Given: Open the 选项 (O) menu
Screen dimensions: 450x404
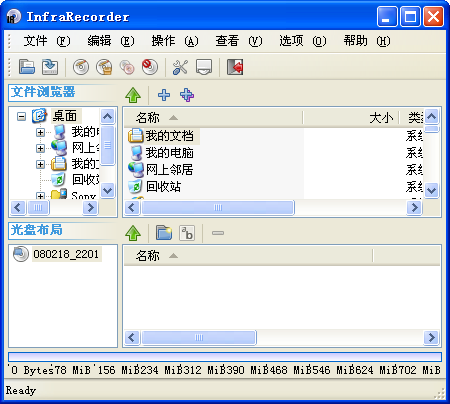Looking at the screenshot, I should click(303, 41).
